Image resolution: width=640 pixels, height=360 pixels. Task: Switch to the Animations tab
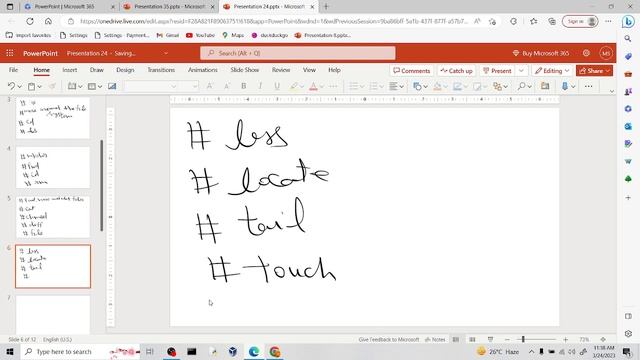(203, 70)
